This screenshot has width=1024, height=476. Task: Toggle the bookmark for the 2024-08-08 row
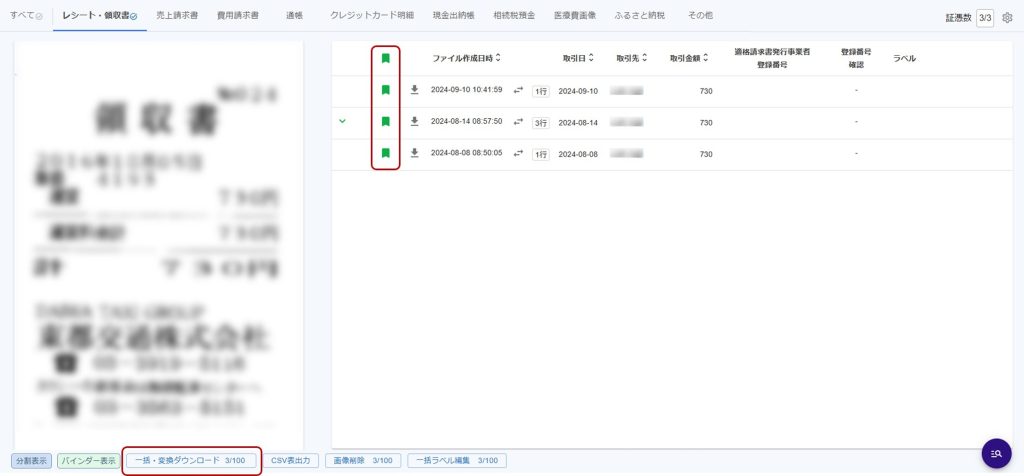pyautogui.click(x=385, y=154)
